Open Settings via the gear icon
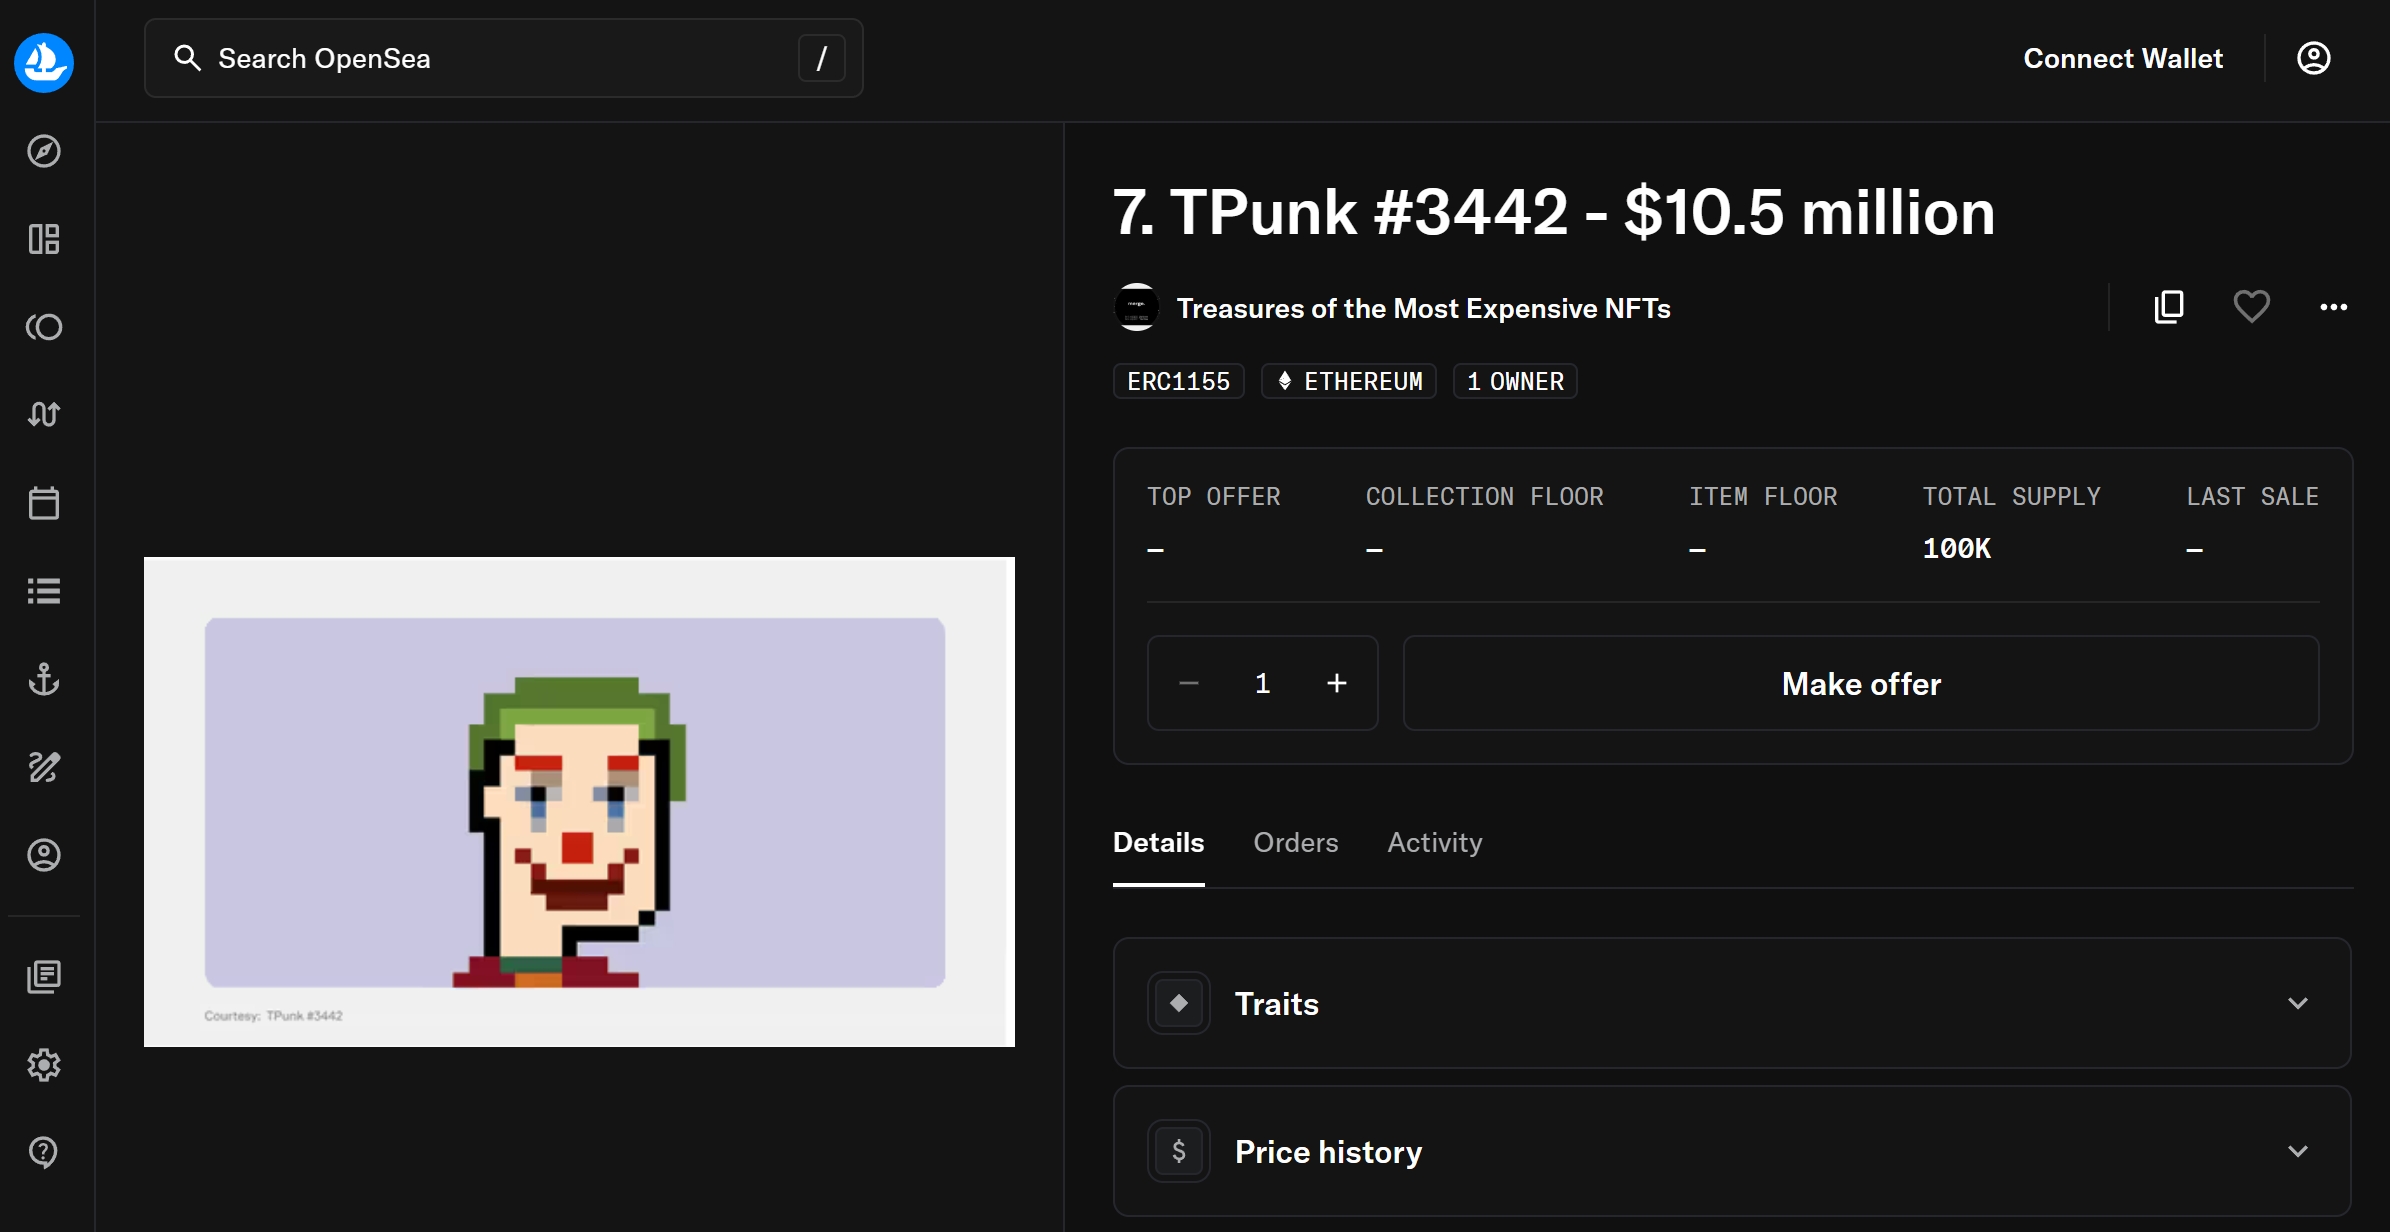 pos(44,1065)
